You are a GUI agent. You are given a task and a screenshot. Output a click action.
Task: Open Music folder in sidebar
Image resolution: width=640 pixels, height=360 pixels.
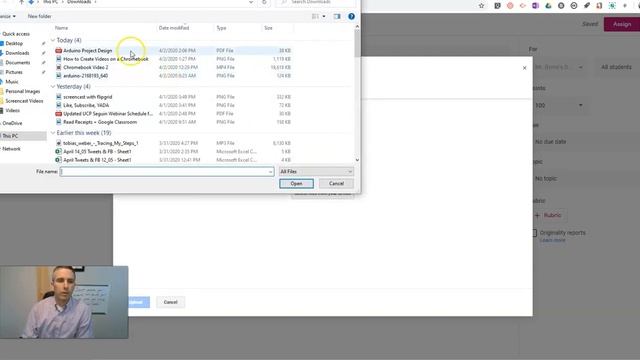click(12, 82)
